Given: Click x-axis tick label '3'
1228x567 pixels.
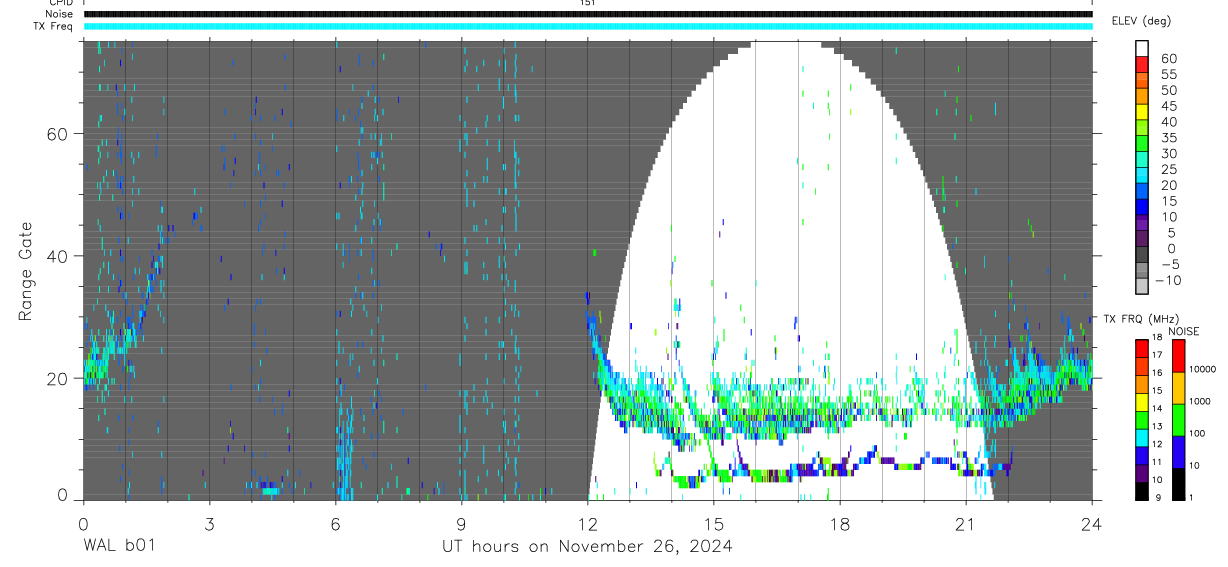Looking at the screenshot, I should 209,522.
